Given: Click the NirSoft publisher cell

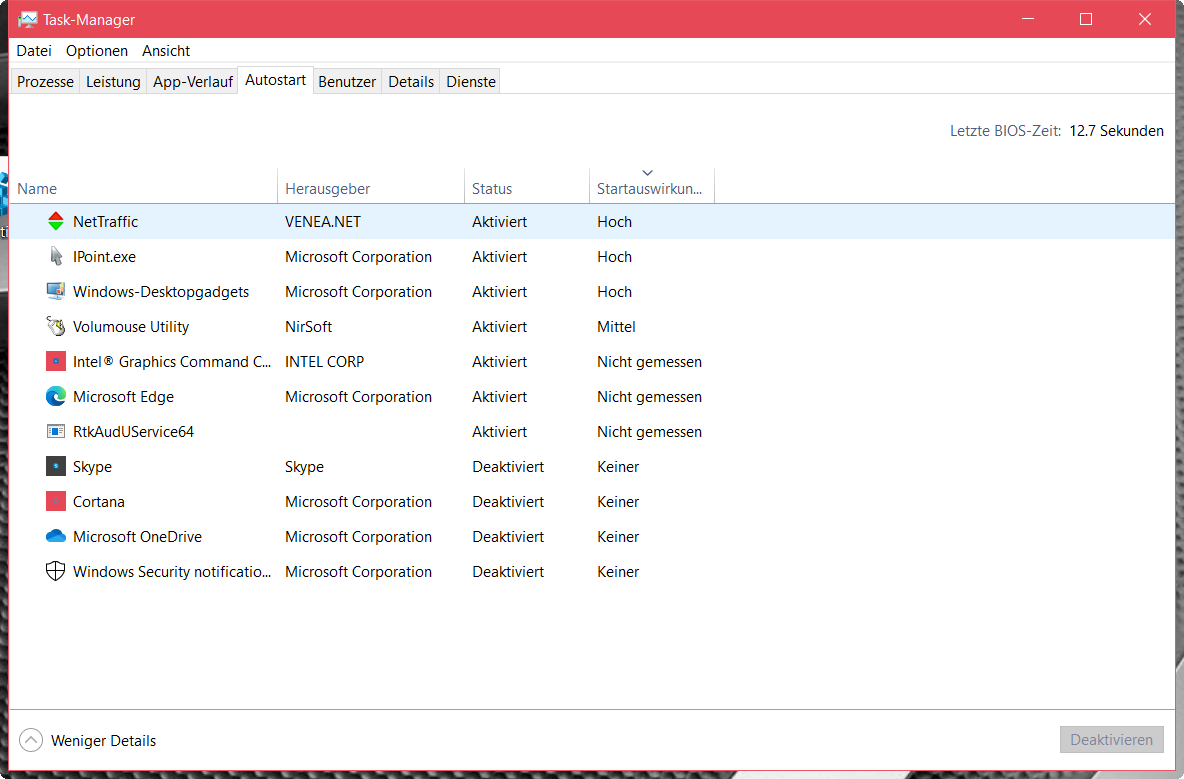Looking at the screenshot, I should coord(308,326).
